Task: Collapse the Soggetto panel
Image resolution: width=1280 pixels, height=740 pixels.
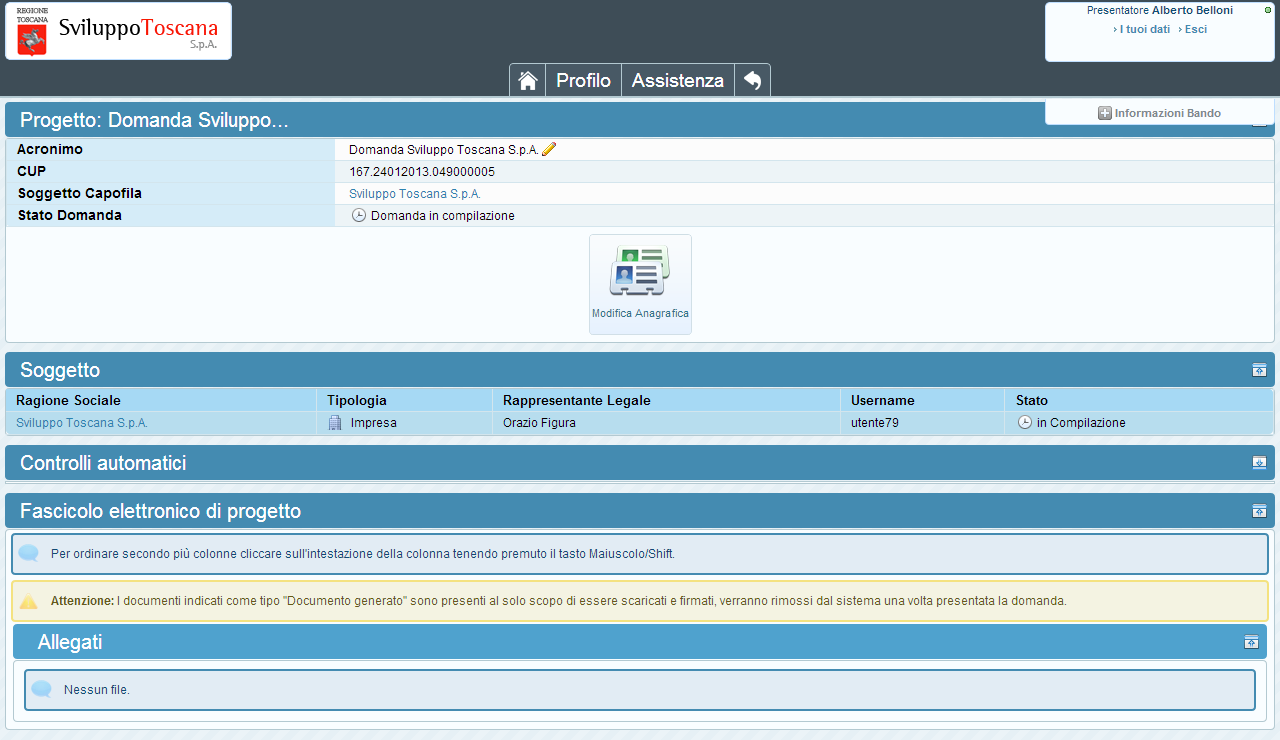Action: [1259, 370]
